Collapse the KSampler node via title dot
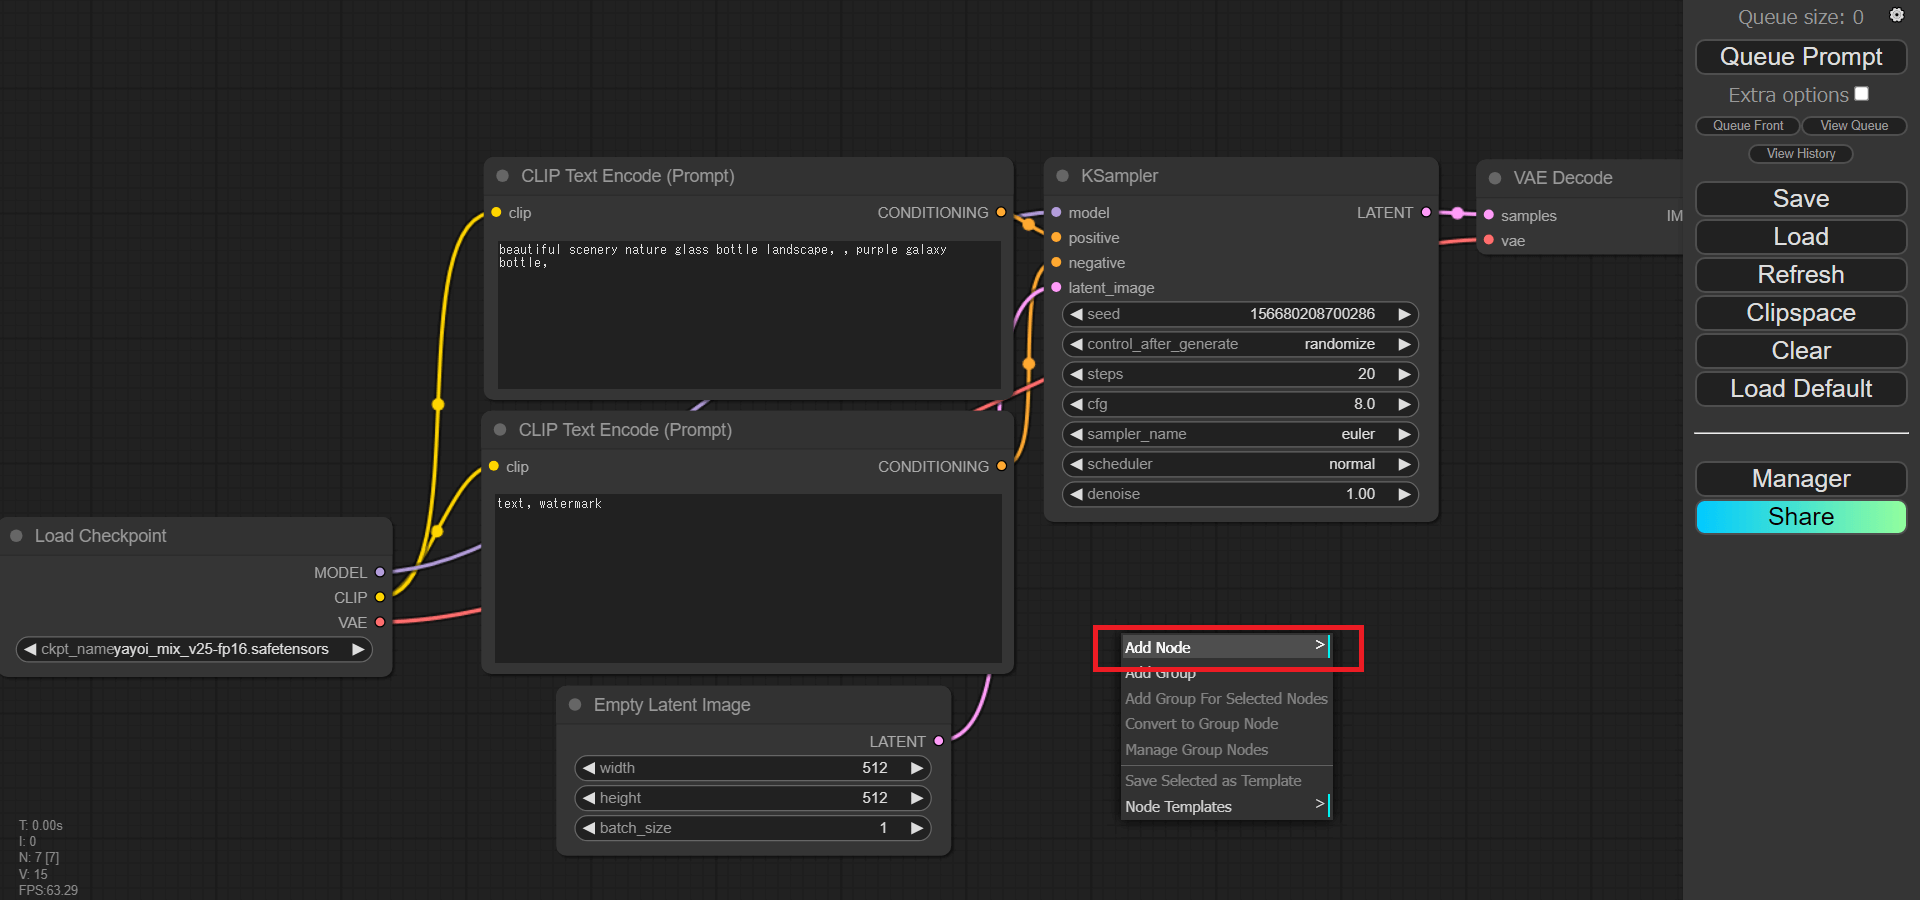1920x900 pixels. pos(1062,176)
